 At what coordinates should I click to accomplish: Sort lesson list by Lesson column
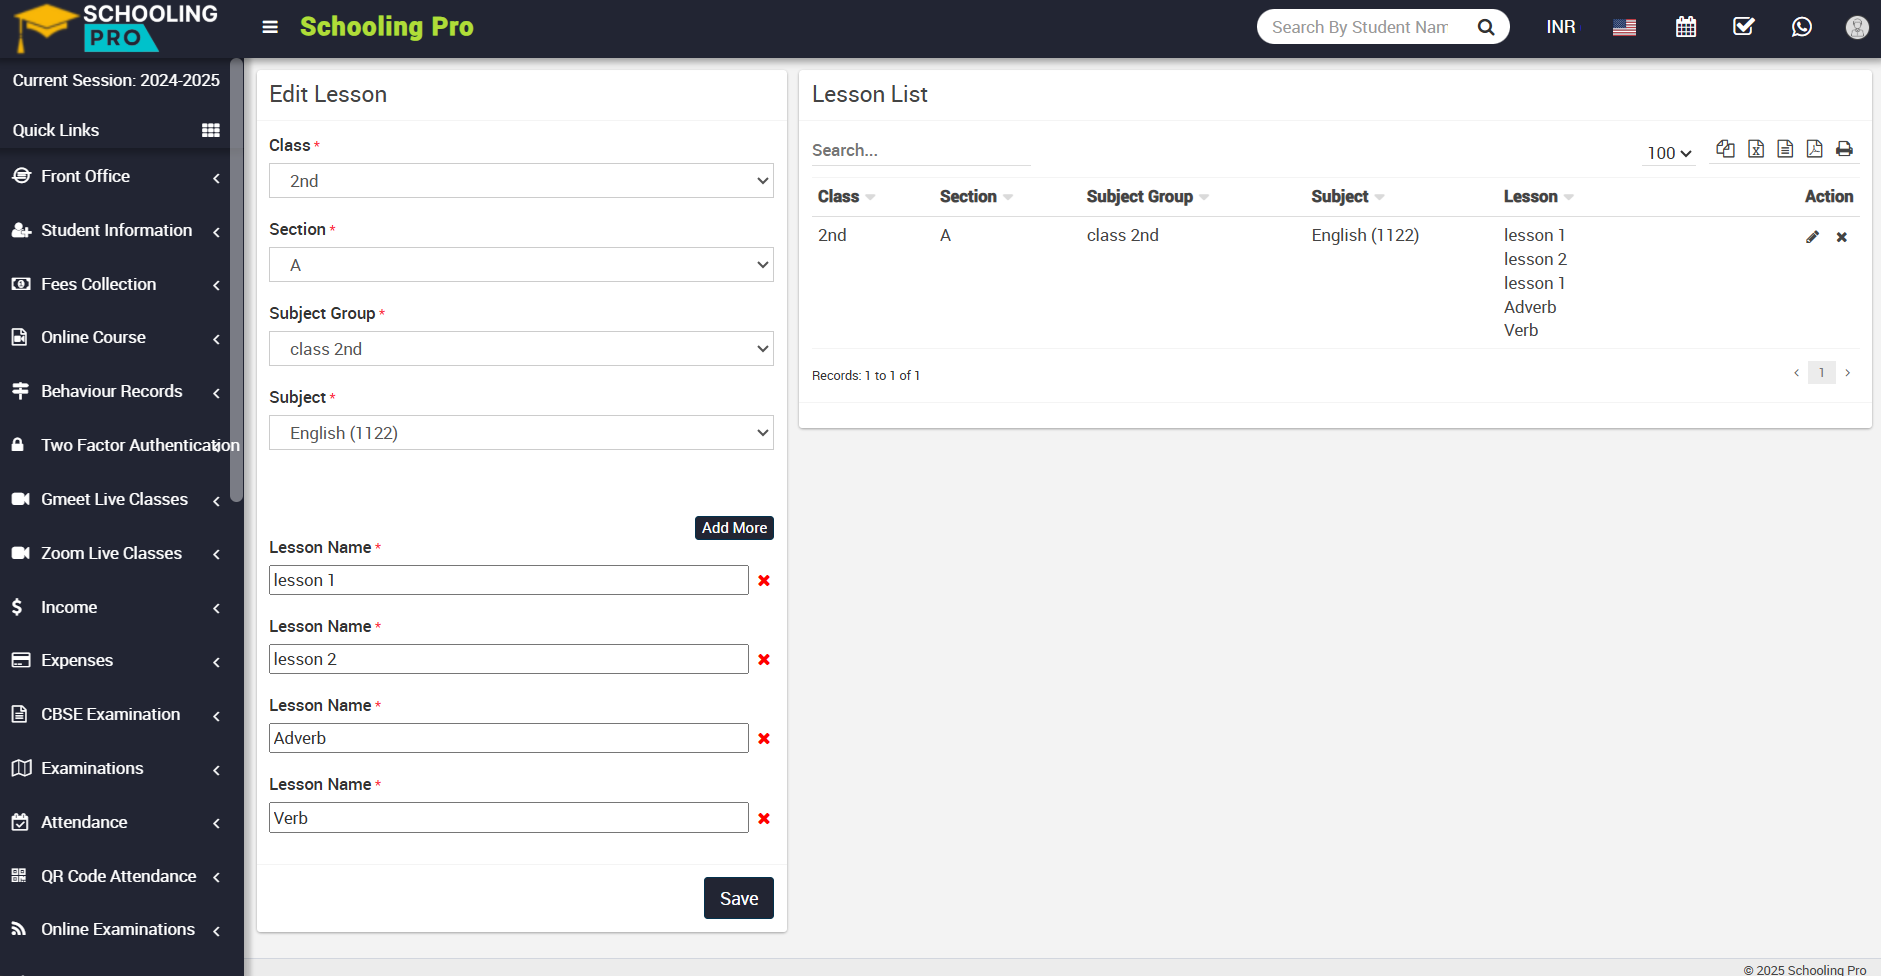pyautogui.click(x=1539, y=197)
